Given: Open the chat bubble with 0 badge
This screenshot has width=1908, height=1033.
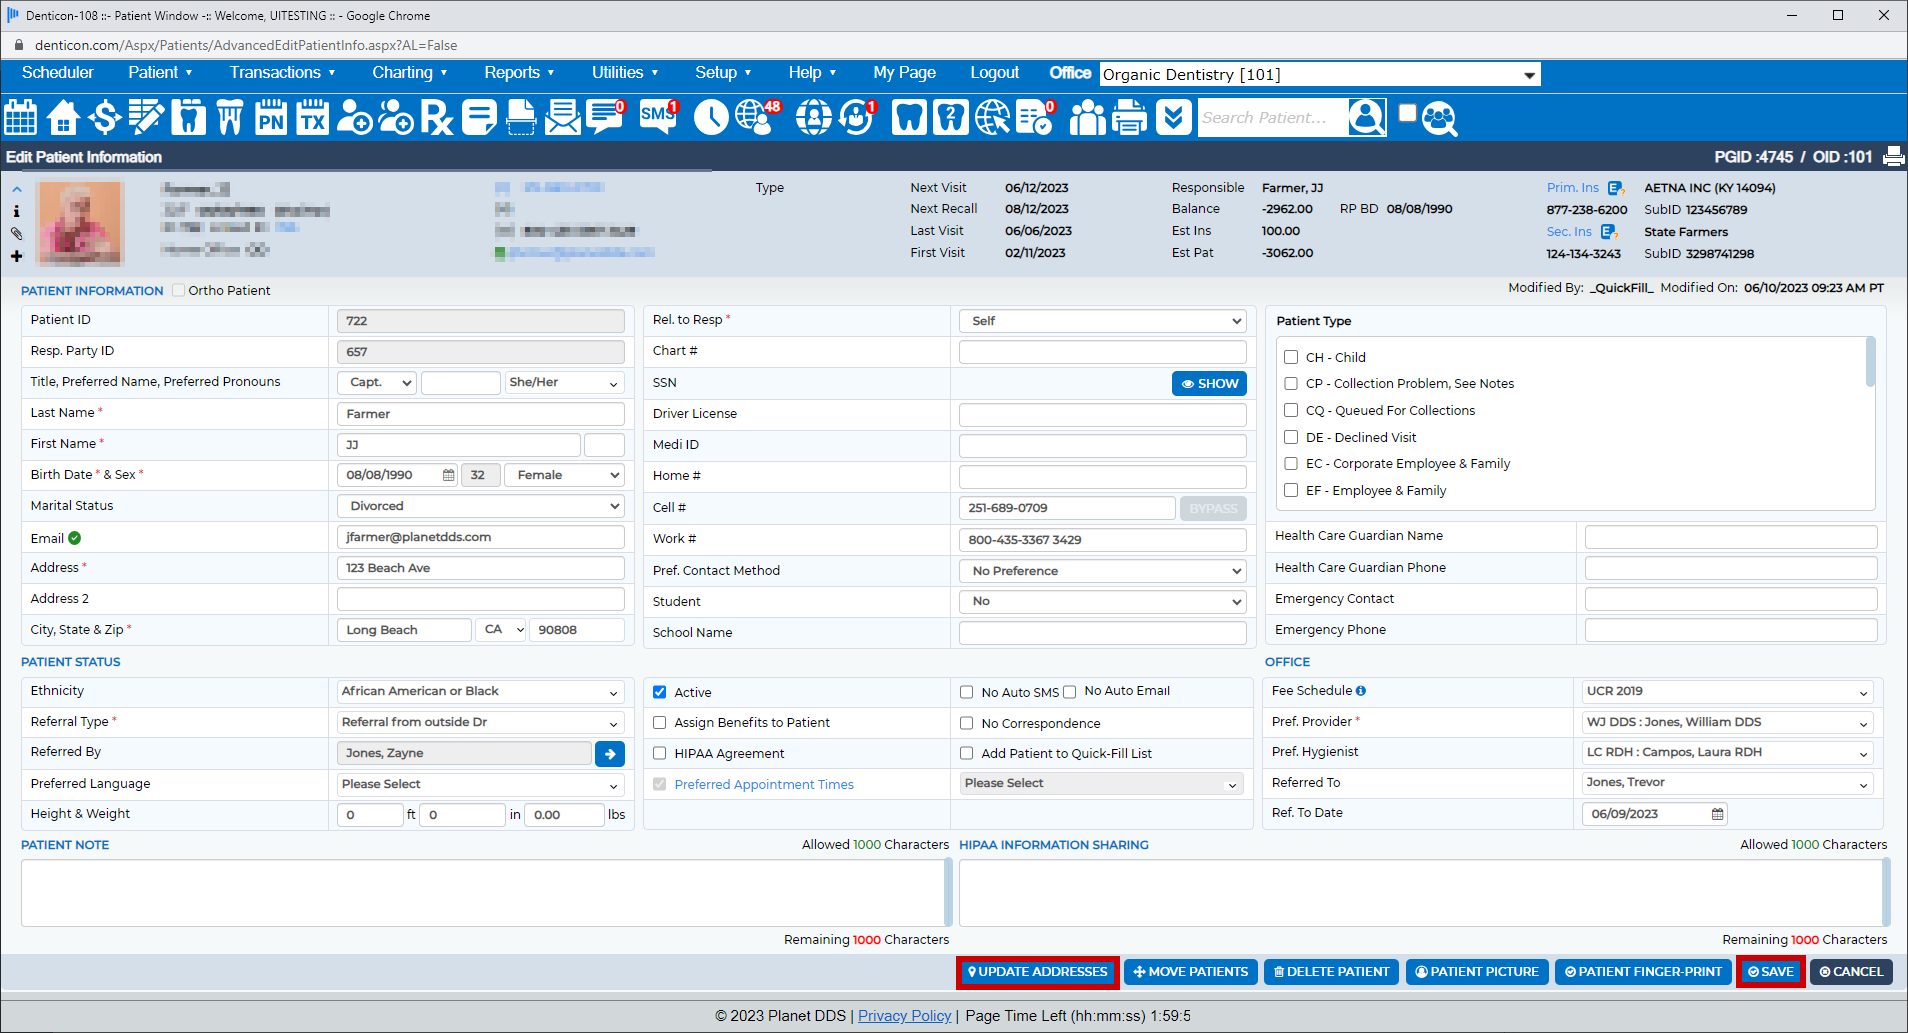Looking at the screenshot, I should click(606, 117).
